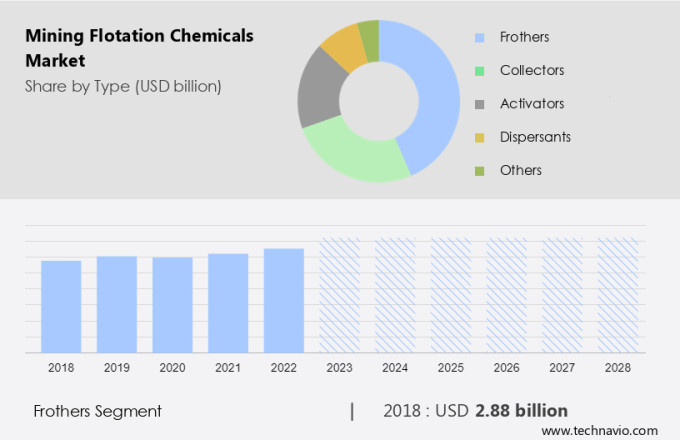
Task: Click the yellow Dispersants legend swatch
Action: coord(479,137)
